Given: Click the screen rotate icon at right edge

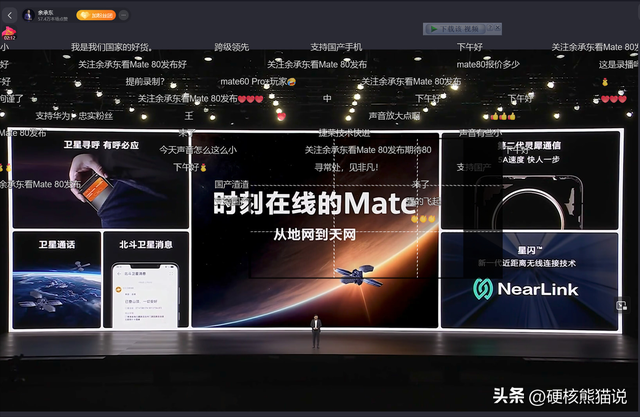Looking at the screenshot, I should (x=621, y=305).
